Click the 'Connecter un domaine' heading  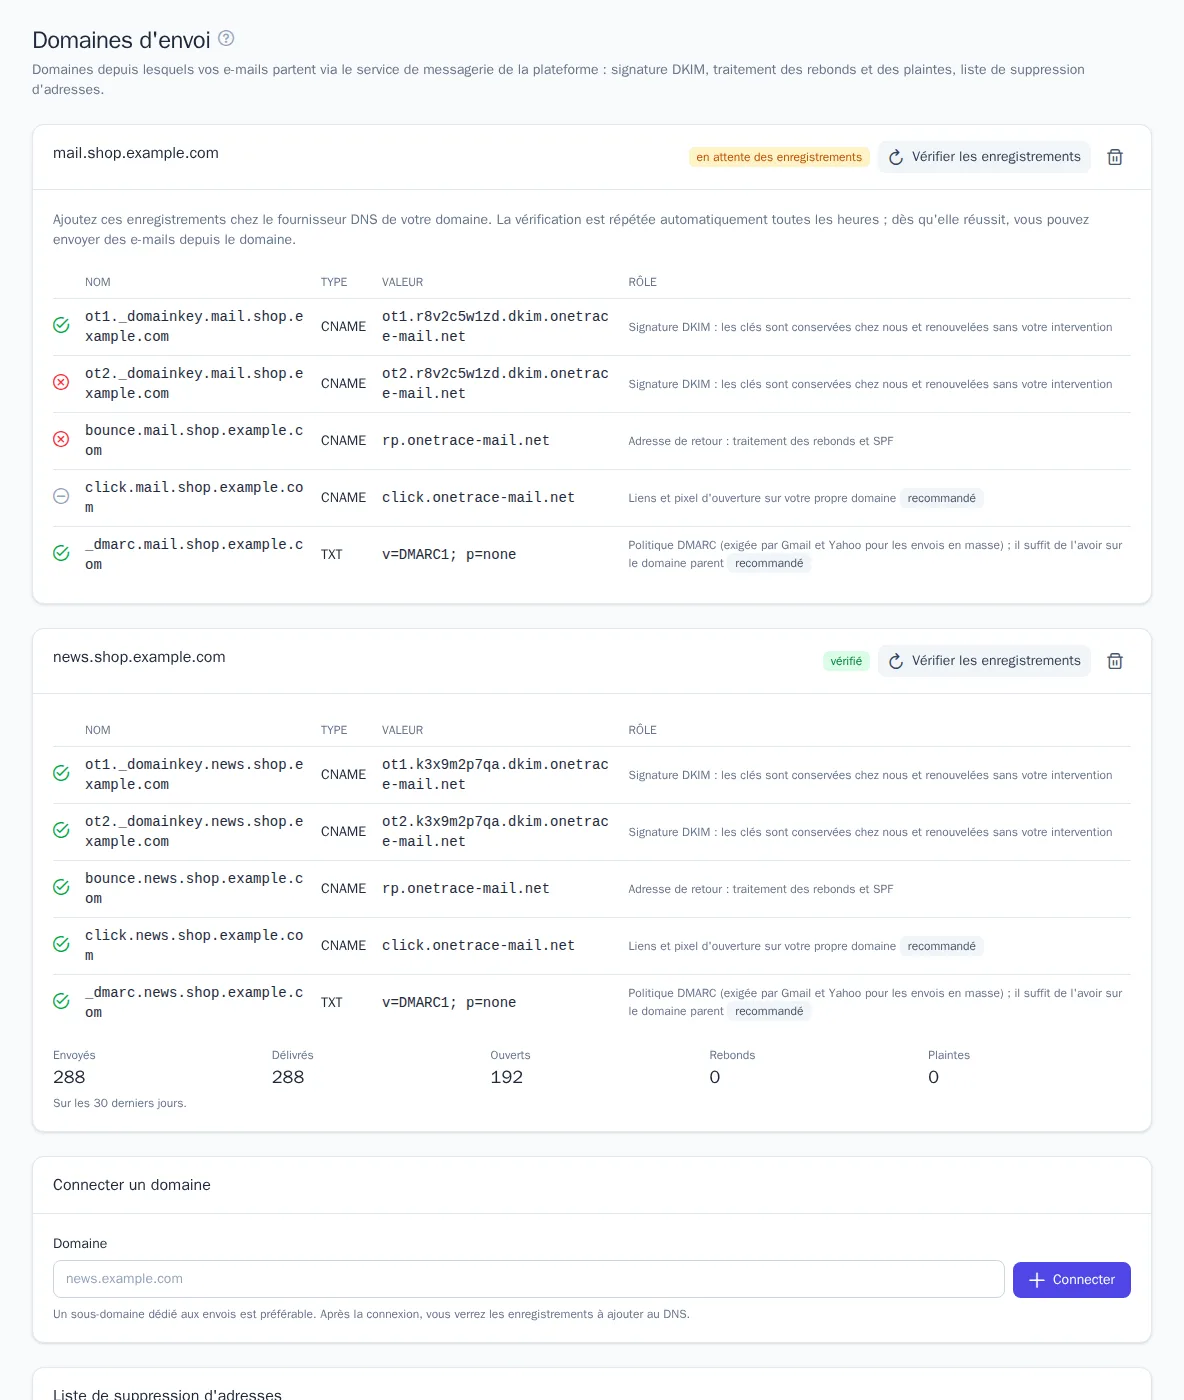pos(132,1185)
